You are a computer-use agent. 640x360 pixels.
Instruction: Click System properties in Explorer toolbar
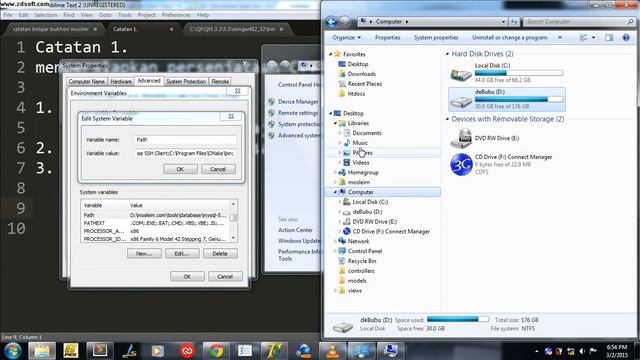(x=436, y=38)
